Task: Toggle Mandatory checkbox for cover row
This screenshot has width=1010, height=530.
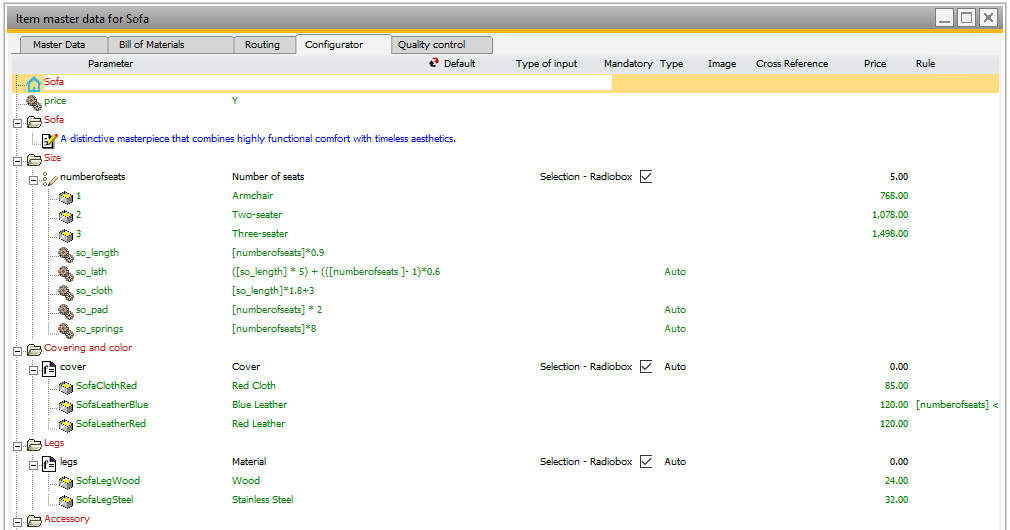Action: click(646, 367)
